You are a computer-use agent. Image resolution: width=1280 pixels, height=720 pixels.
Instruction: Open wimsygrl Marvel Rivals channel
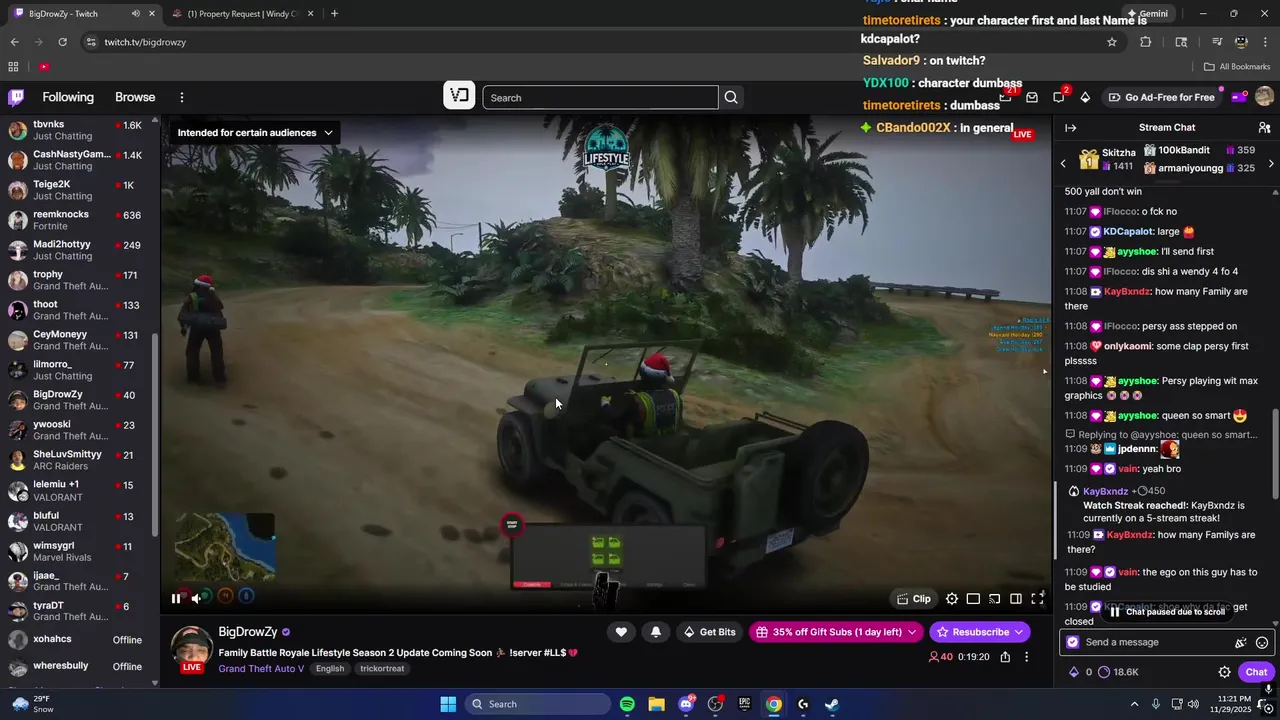tap(78, 552)
